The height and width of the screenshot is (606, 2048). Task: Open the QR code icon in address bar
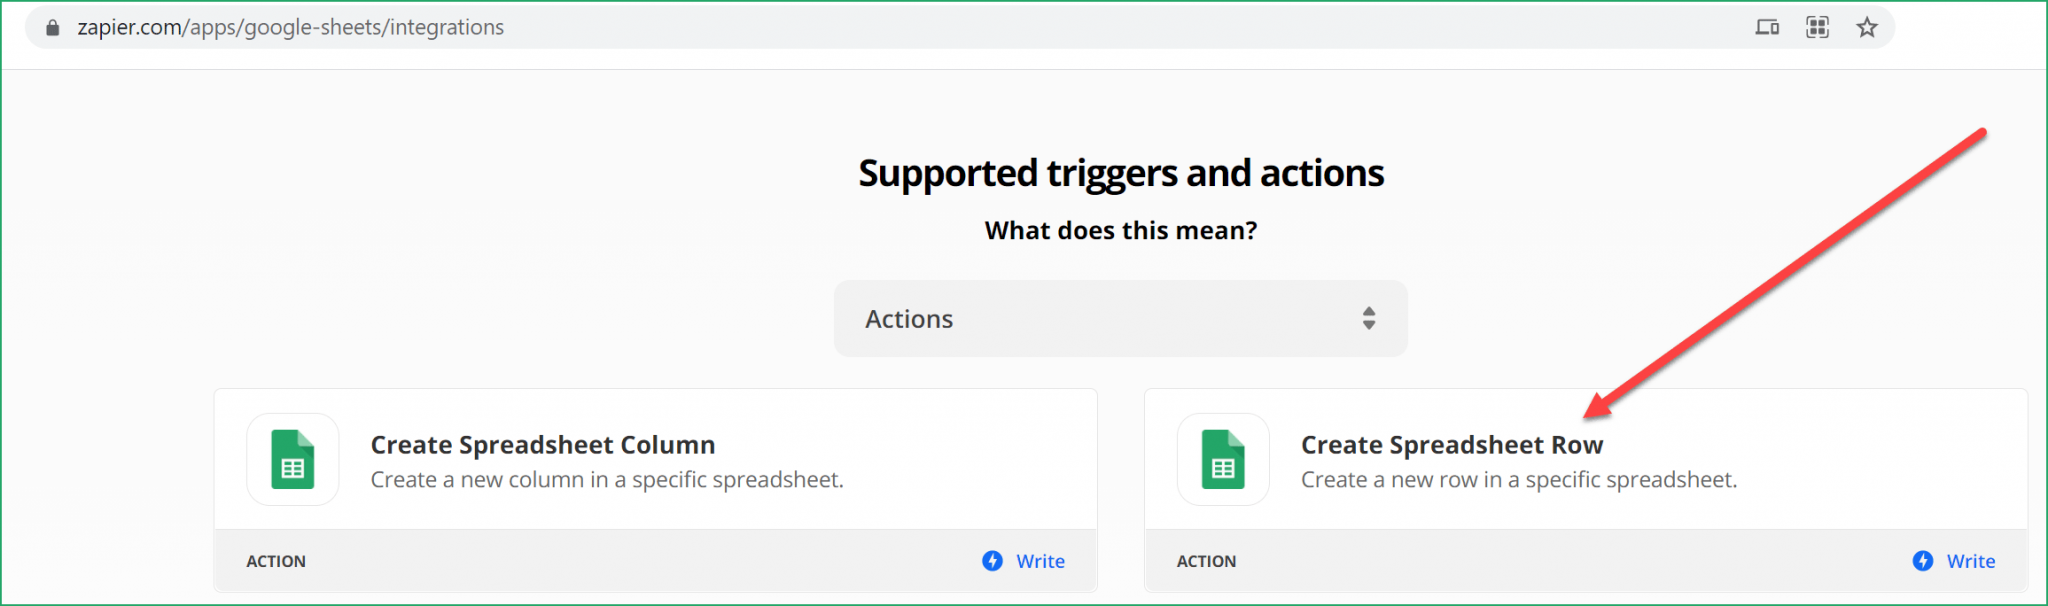[1817, 27]
